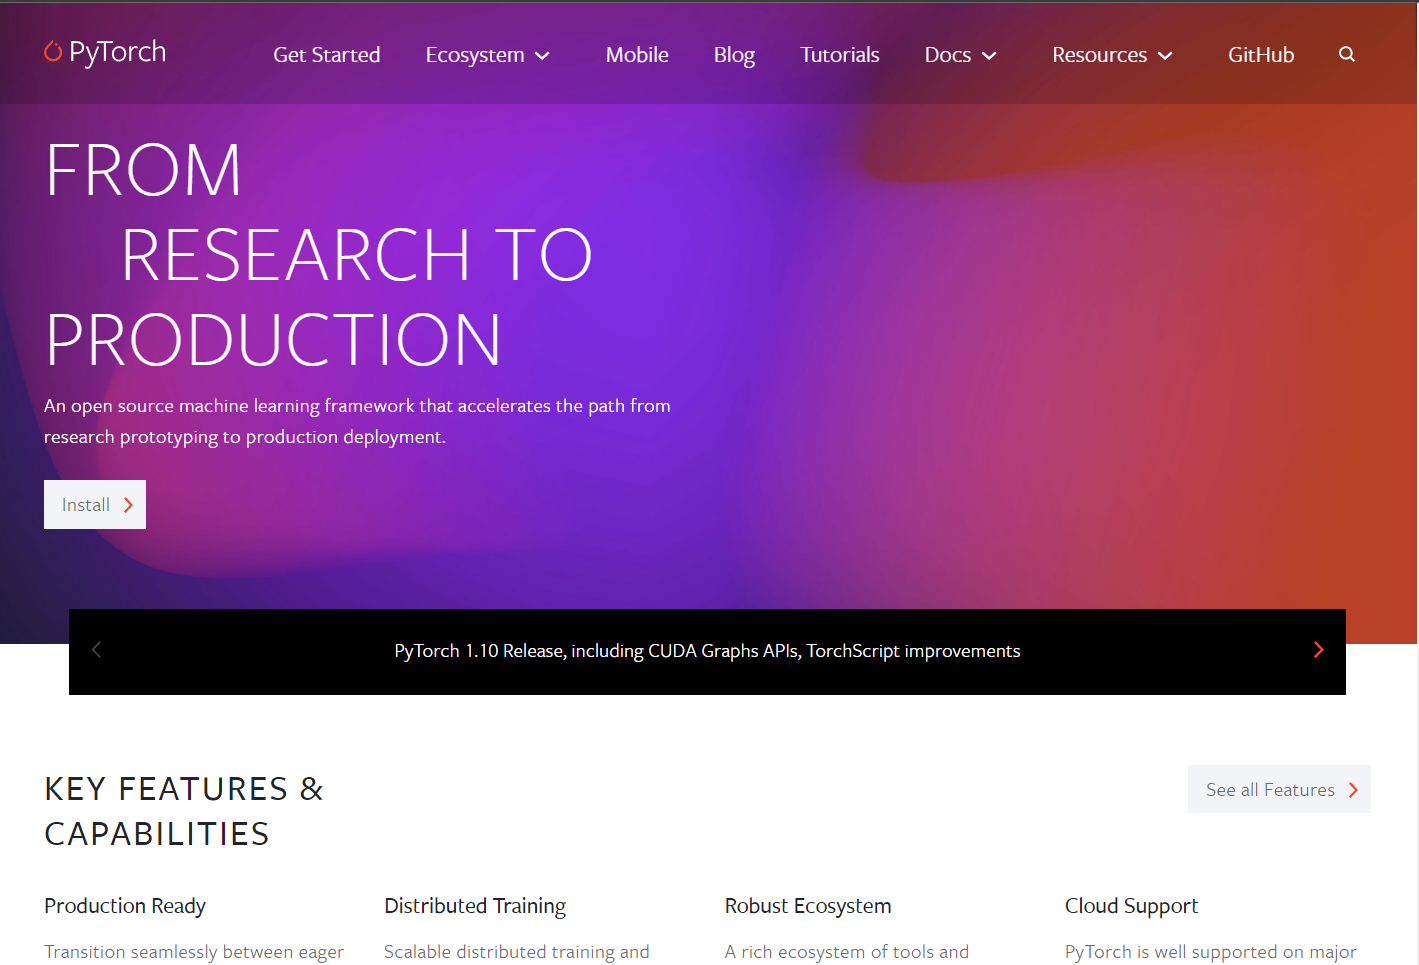Click the open source framework tagline paragraph
Screen dimensions: 1419x965
(357, 421)
